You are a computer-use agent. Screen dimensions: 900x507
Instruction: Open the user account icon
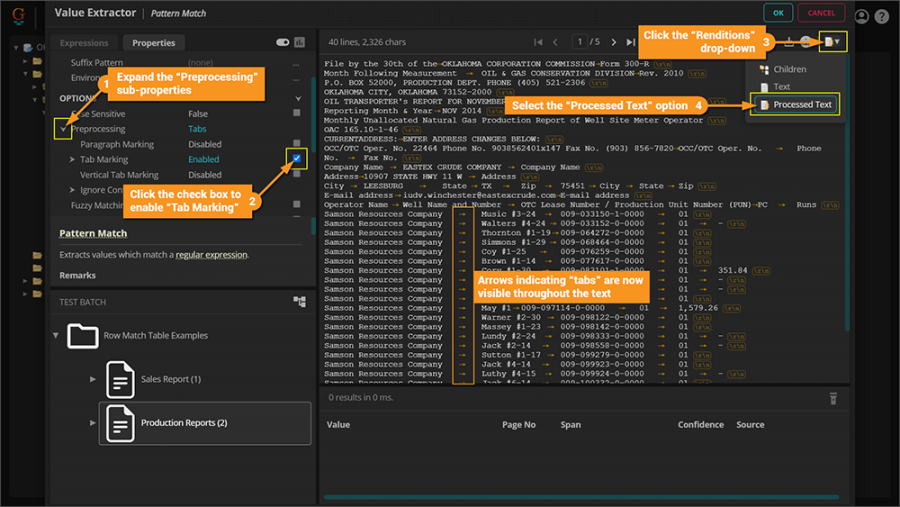point(862,16)
